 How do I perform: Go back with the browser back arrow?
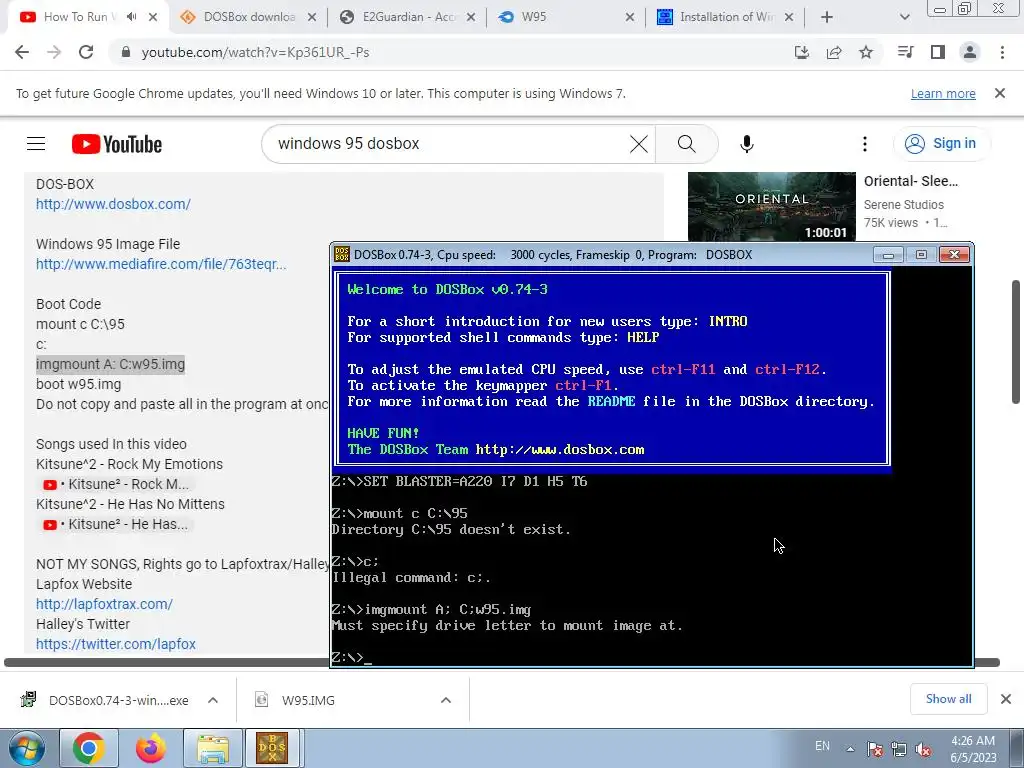[22, 52]
